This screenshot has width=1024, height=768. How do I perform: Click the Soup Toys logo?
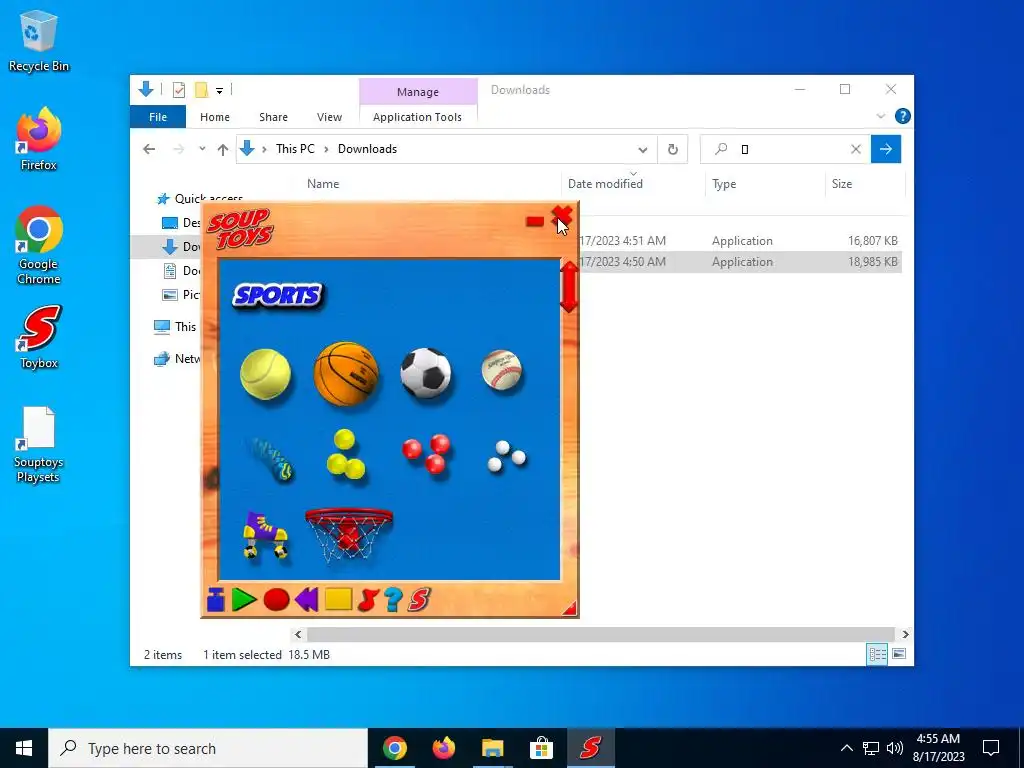[240, 229]
